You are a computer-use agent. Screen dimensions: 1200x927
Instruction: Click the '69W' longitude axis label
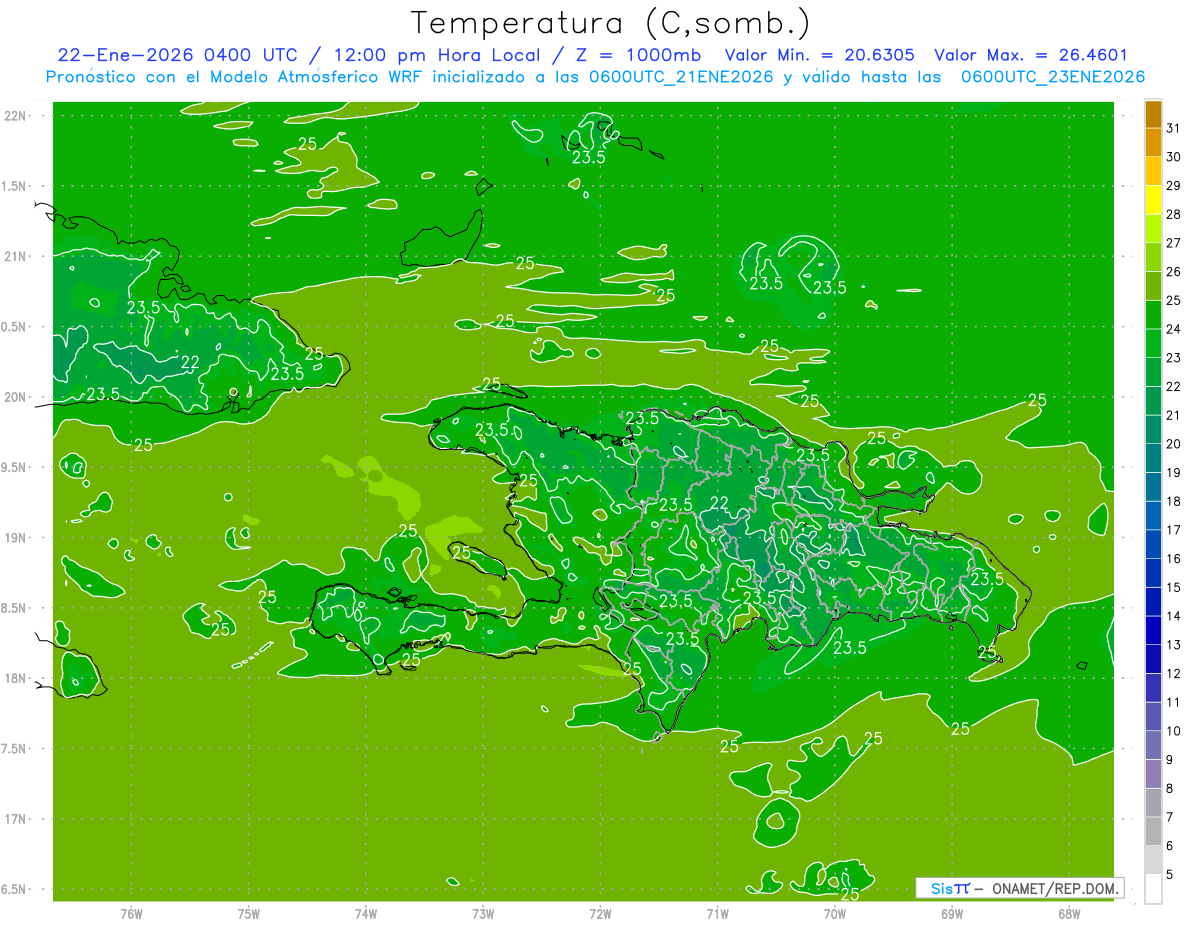click(x=952, y=914)
